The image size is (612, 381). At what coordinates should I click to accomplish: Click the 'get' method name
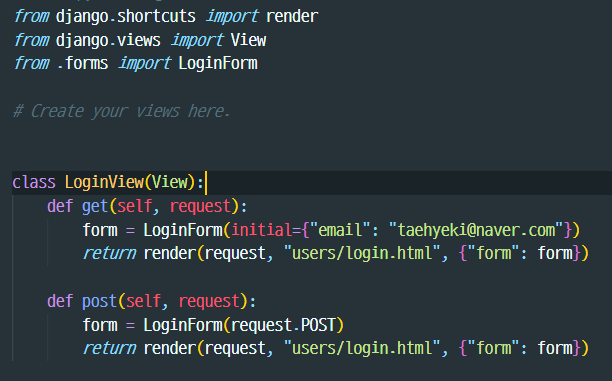tap(95, 207)
